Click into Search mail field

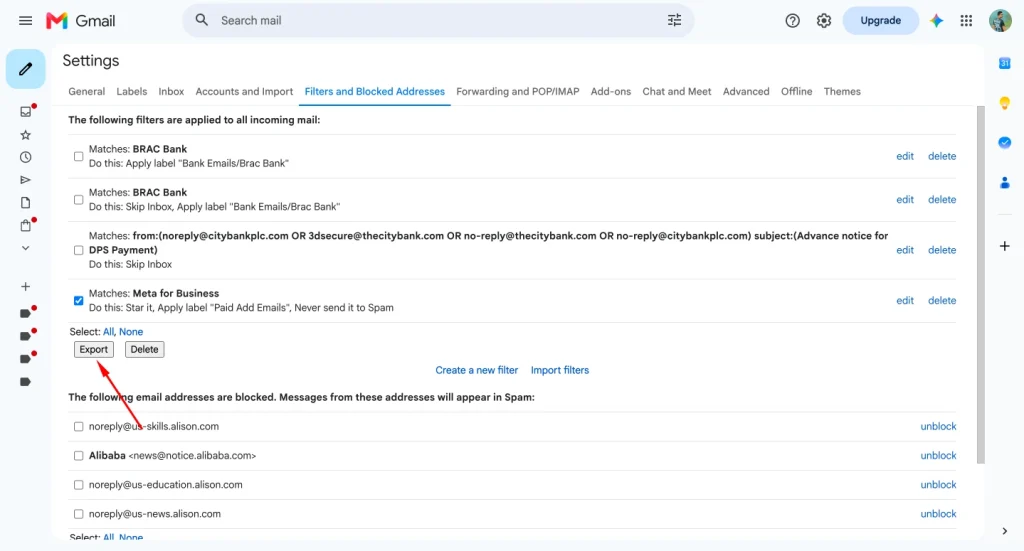pyautogui.click(x=438, y=20)
